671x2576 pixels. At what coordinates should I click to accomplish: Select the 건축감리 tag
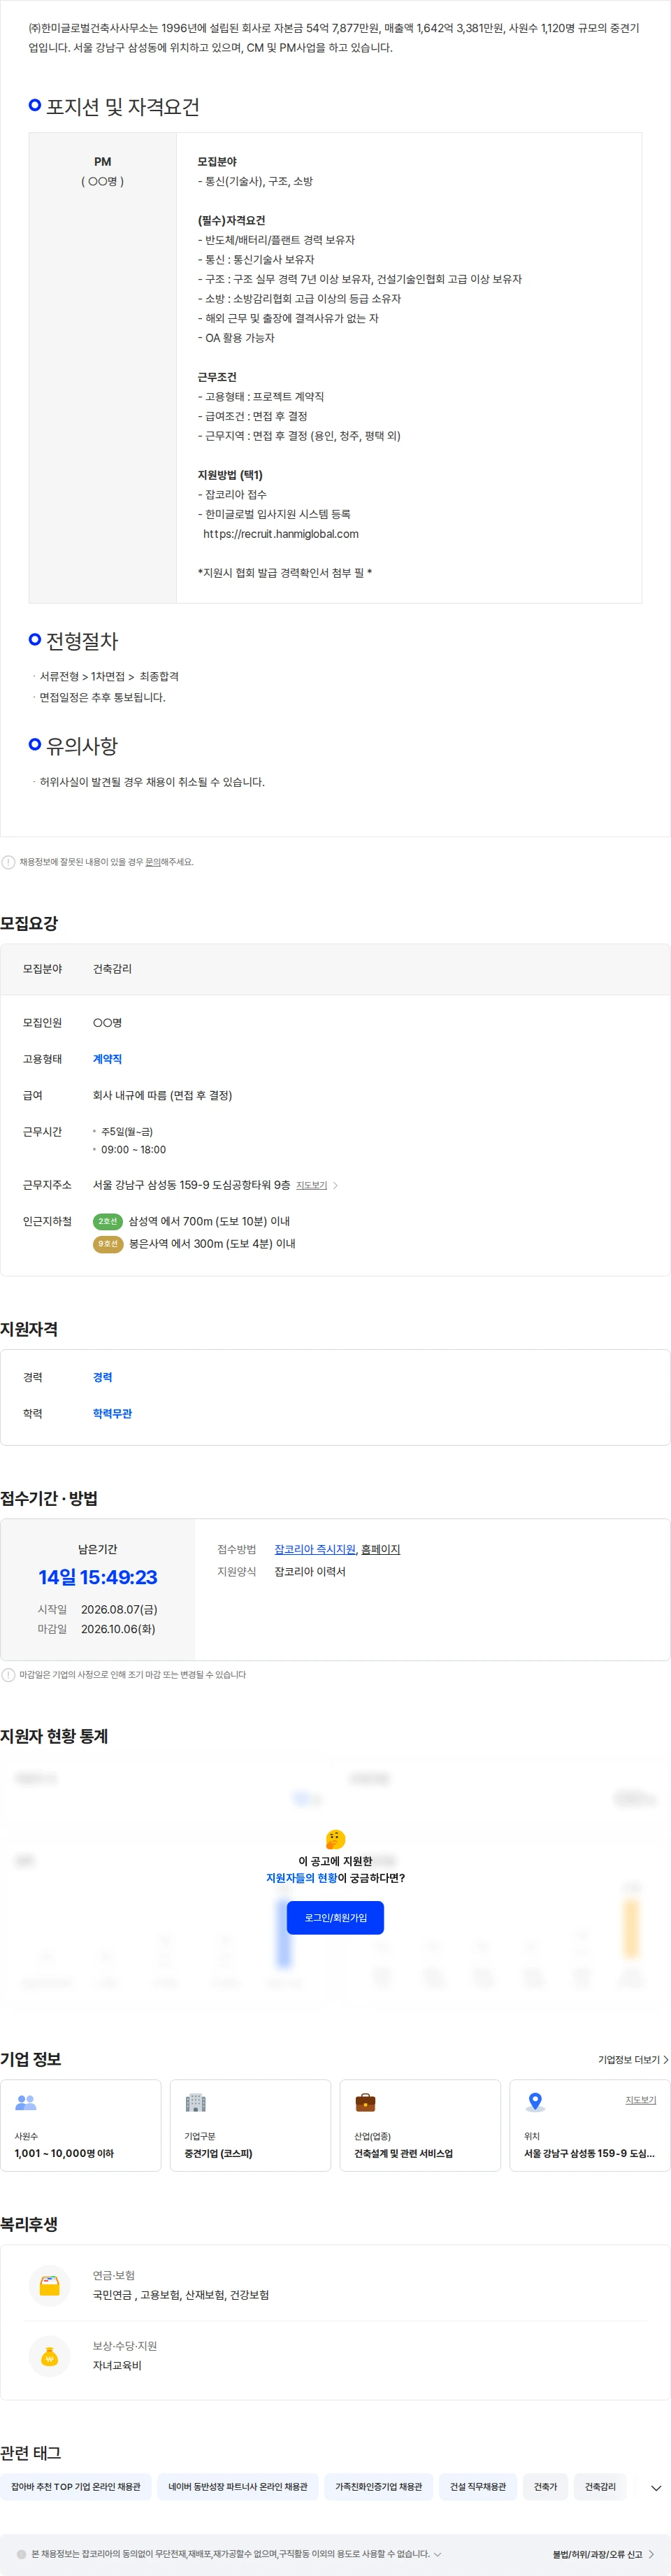(x=600, y=2487)
